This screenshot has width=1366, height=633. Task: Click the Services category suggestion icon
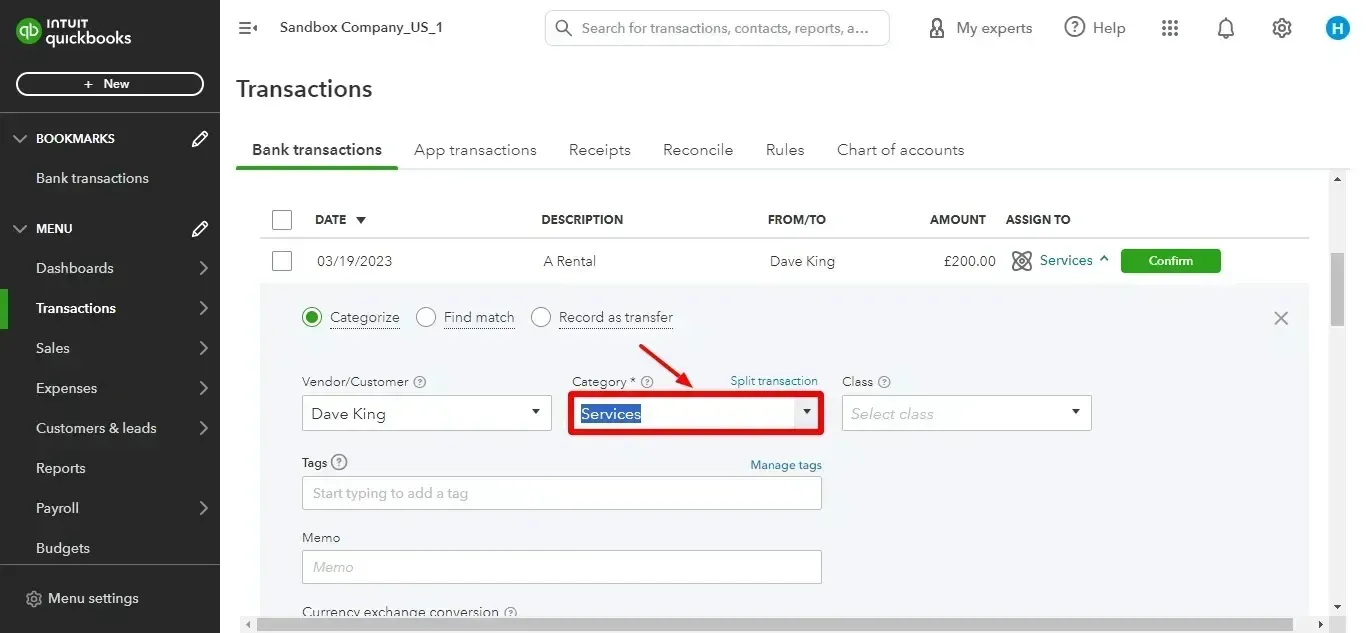tap(1021, 261)
